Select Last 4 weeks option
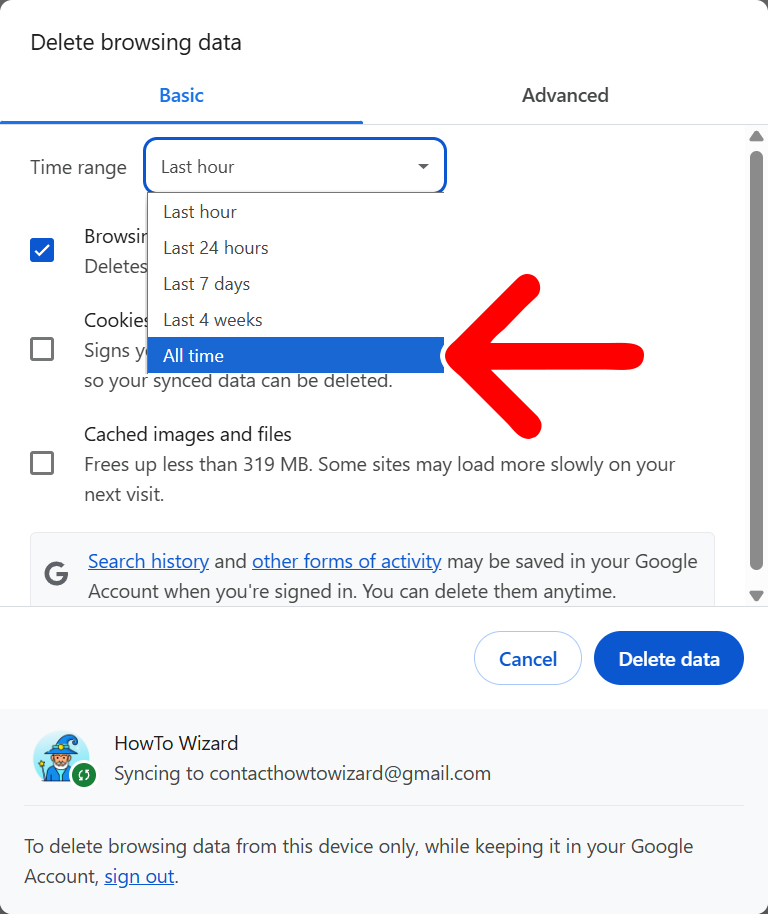Image resolution: width=768 pixels, height=914 pixels. point(295,320)
